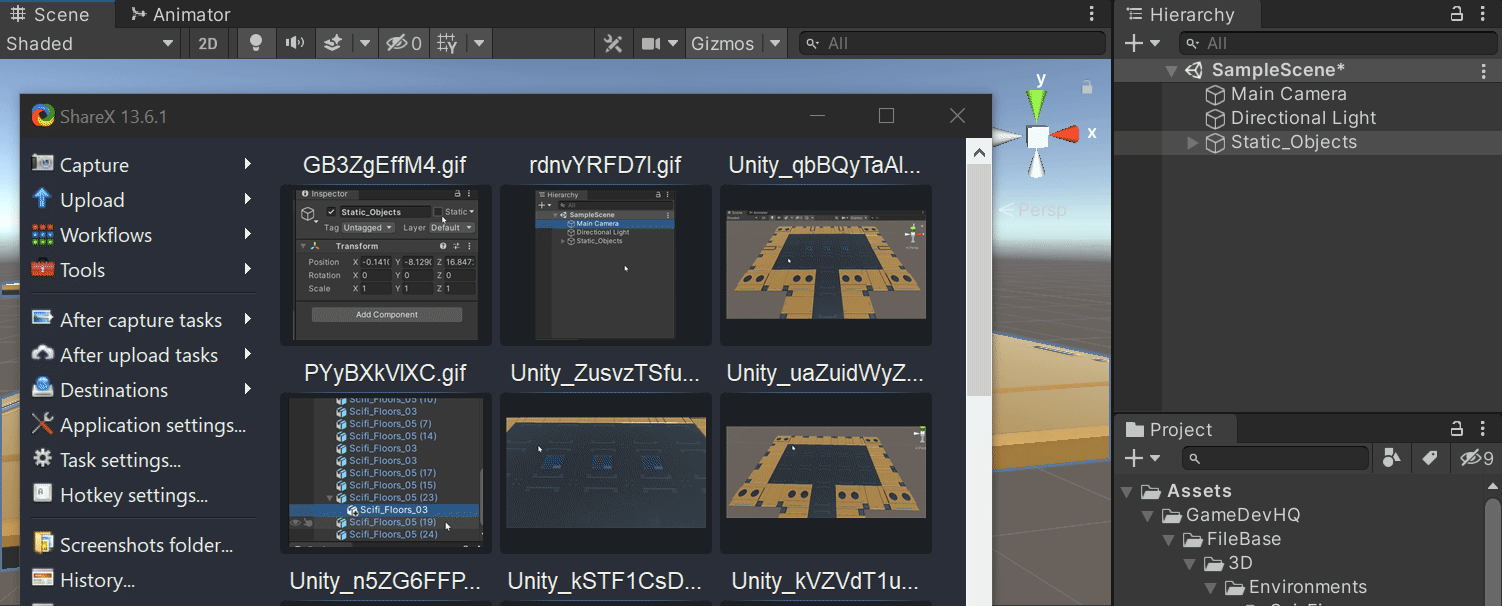Collapse the Environments folder arrow

coord(1210,587)
